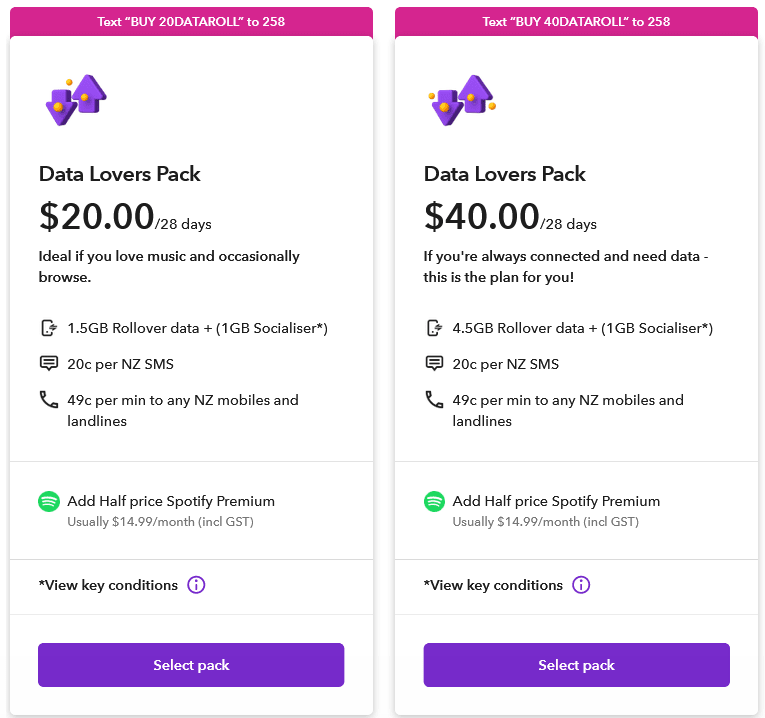Click rollover data icon in $20 pack
Viewport: 765px width, 718px height.
coord(48,328)
